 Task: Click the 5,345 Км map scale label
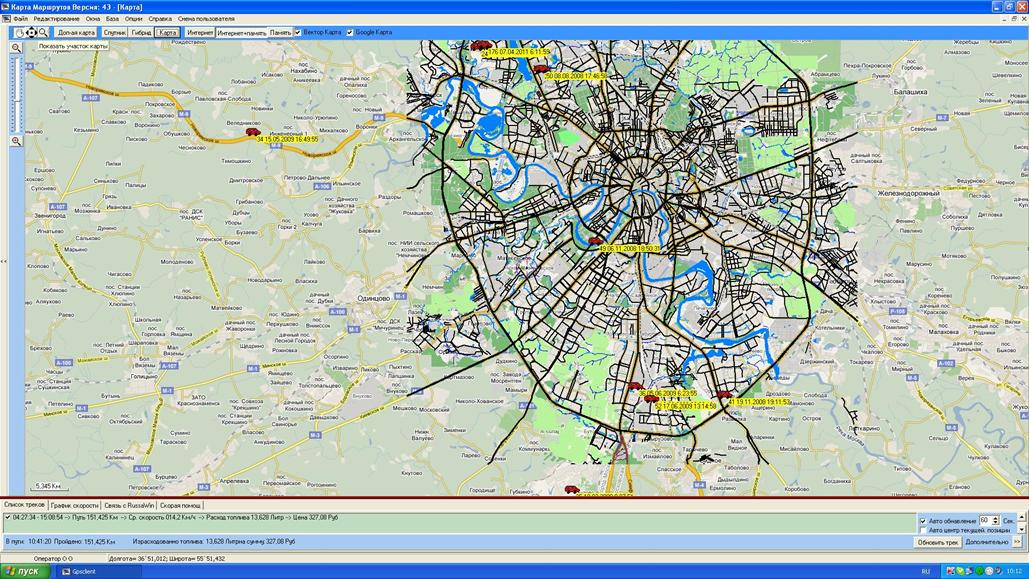(x=48, y=486)
